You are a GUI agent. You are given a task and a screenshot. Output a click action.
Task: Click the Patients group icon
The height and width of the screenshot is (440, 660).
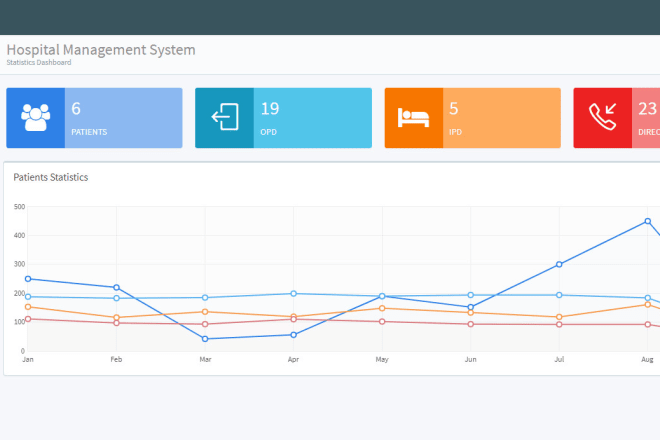pyautogui.click(x=36, y=117)
